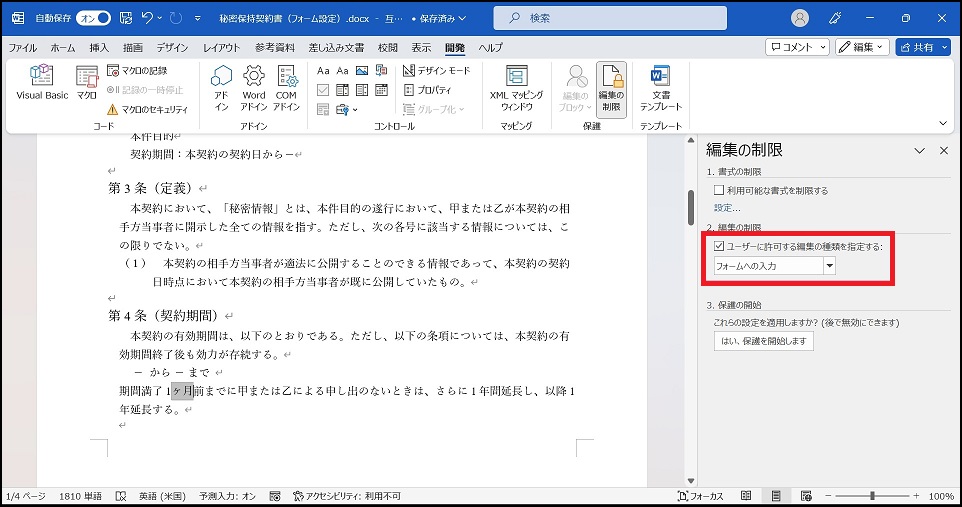
Task: Toggle 自動保存 autosave switch
Action: pos(93,18)
